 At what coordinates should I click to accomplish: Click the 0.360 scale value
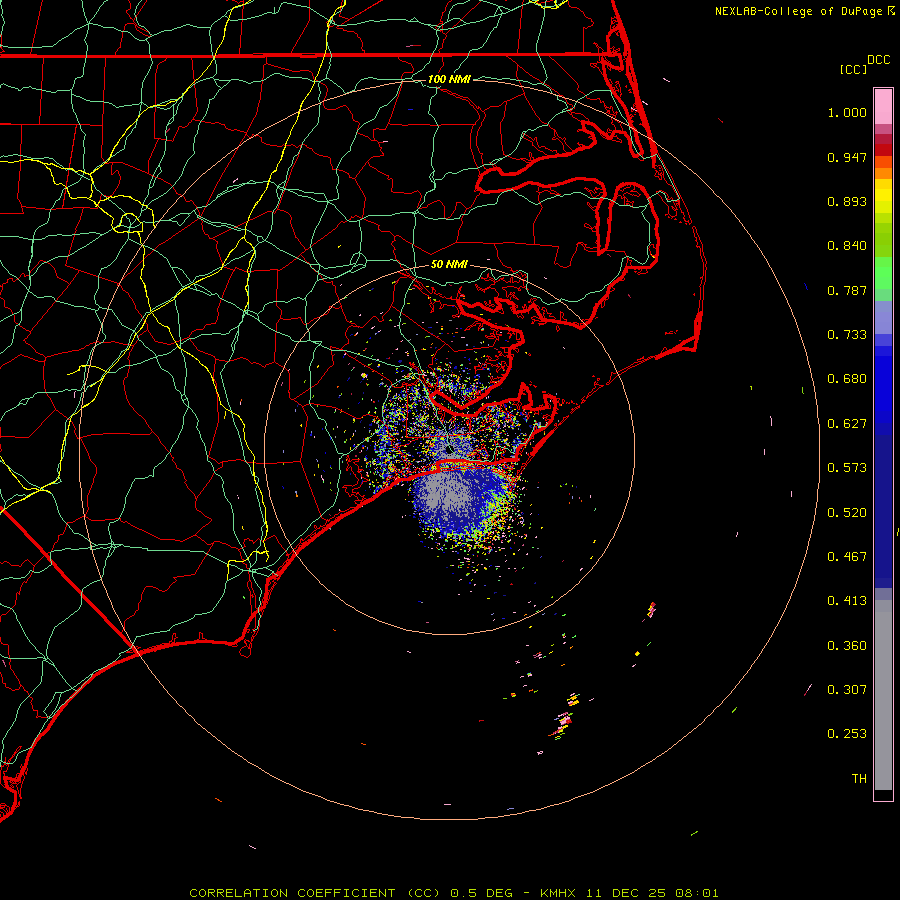point(847,646)
